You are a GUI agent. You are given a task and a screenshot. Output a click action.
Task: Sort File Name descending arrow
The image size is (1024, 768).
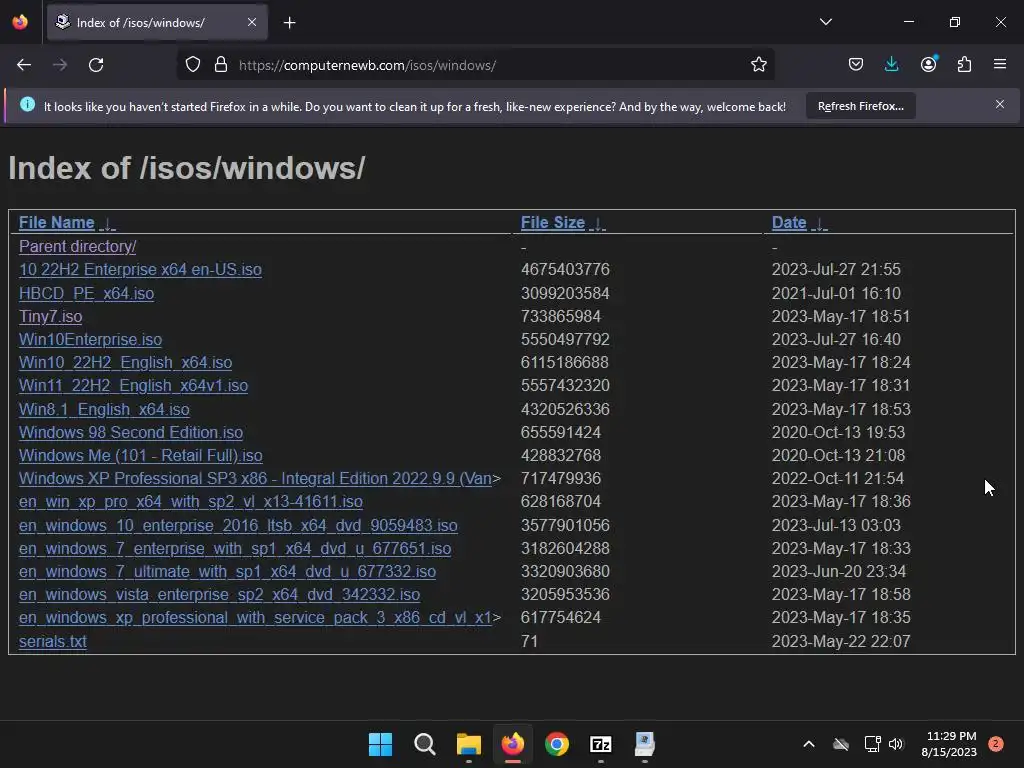(107, 224)
